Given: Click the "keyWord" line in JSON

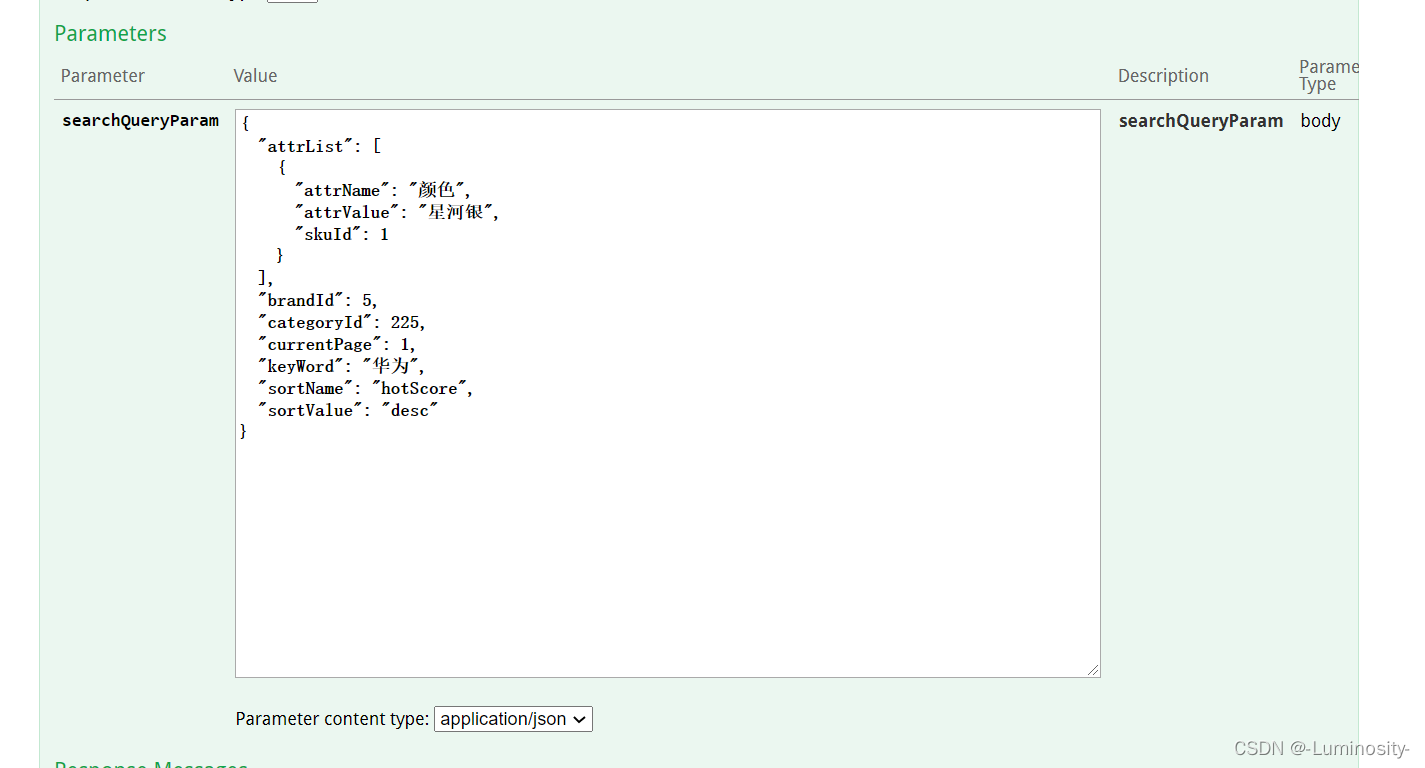Looking at the screenshot, I should pos(342,366).
